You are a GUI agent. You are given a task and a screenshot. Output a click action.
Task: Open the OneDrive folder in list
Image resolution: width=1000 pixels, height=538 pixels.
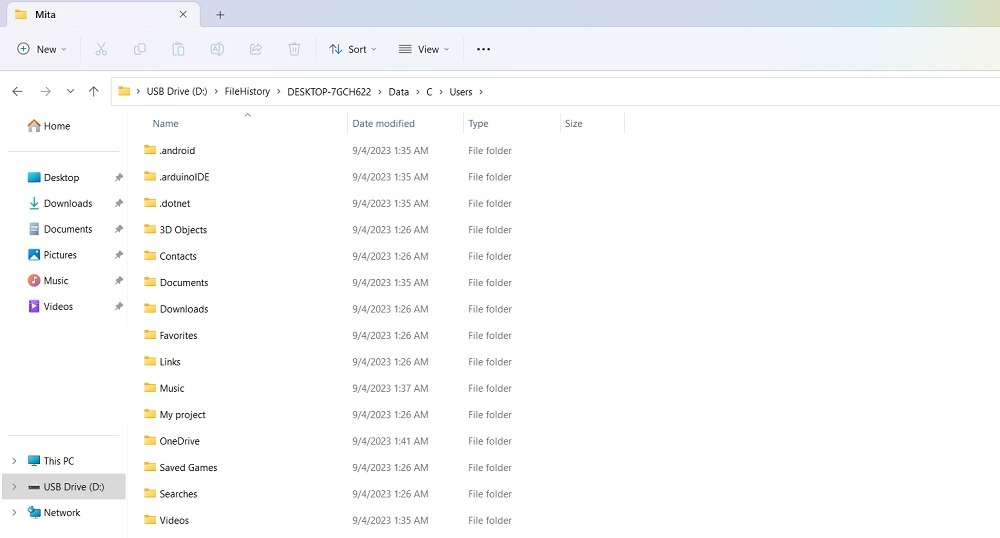179,441
